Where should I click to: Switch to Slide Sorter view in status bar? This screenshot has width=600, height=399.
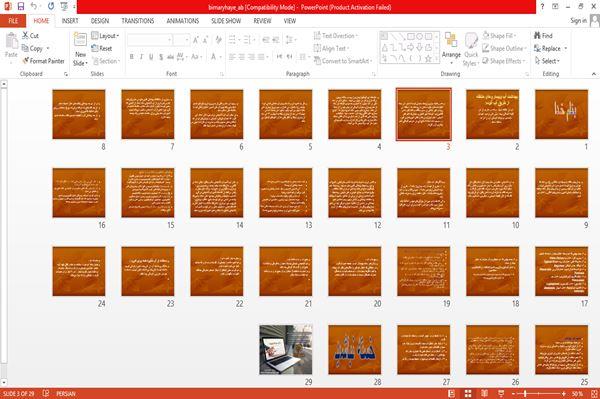pos(468,394)
